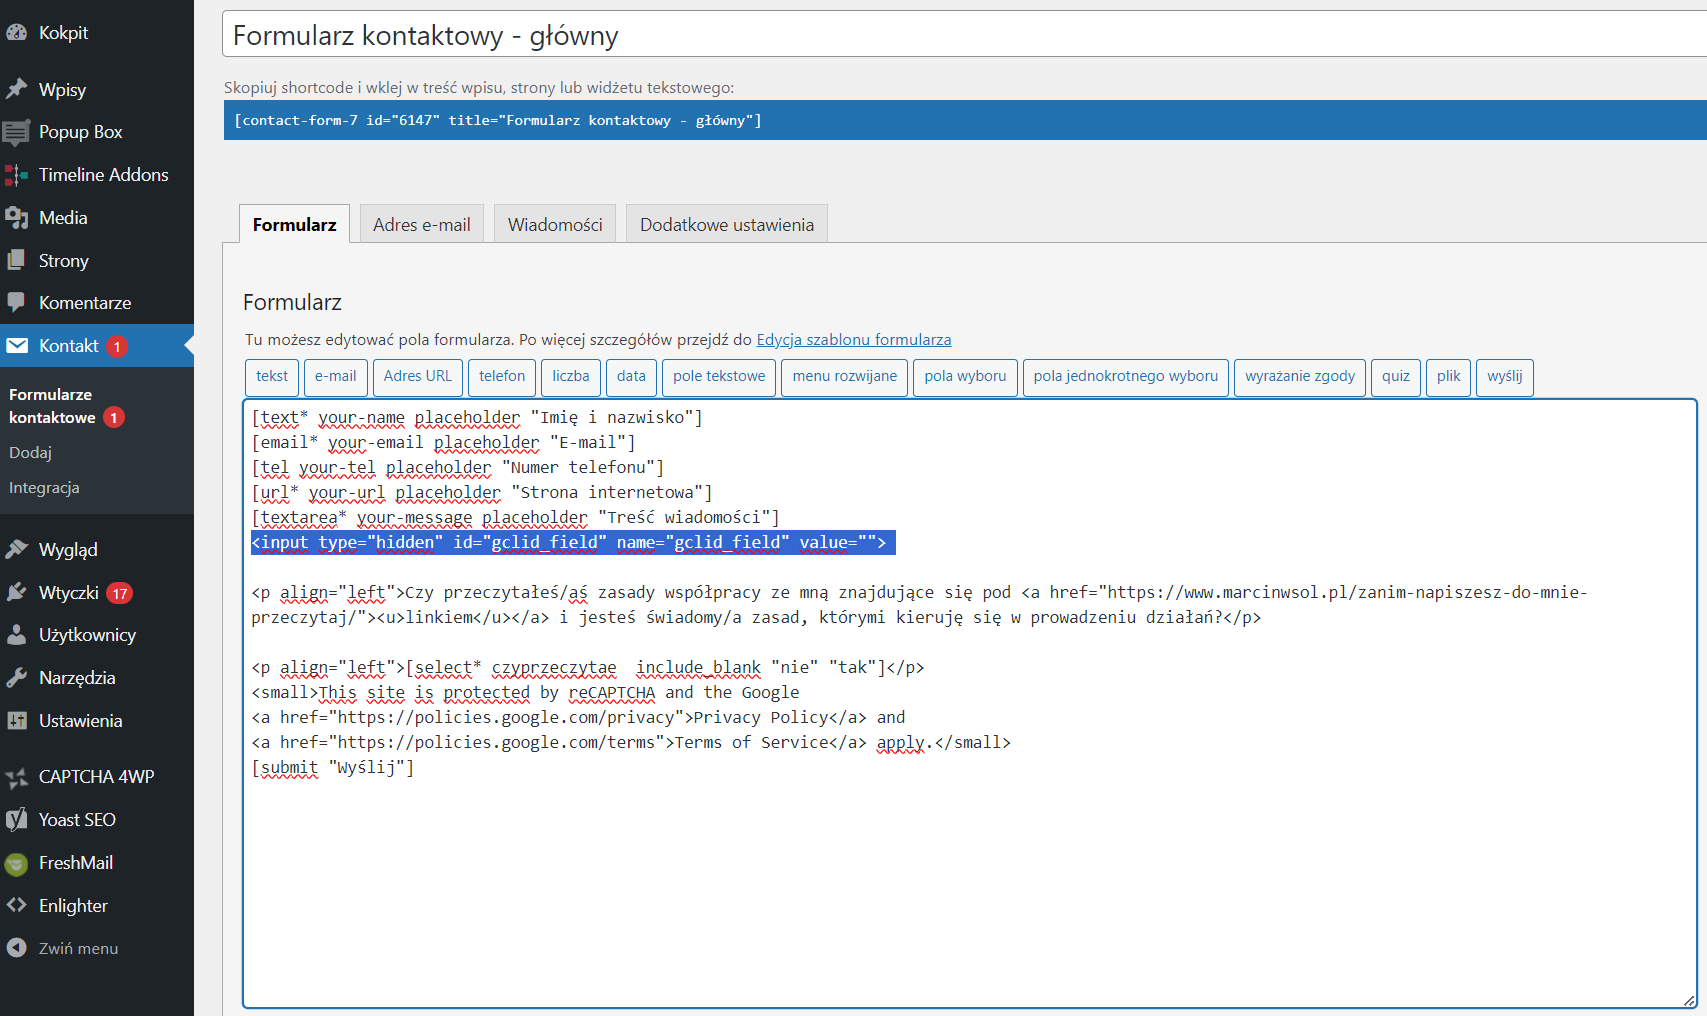Insert a quiz tag
The height and width of the screenshot is (1016, 1707).
(x=1396, y=377)
